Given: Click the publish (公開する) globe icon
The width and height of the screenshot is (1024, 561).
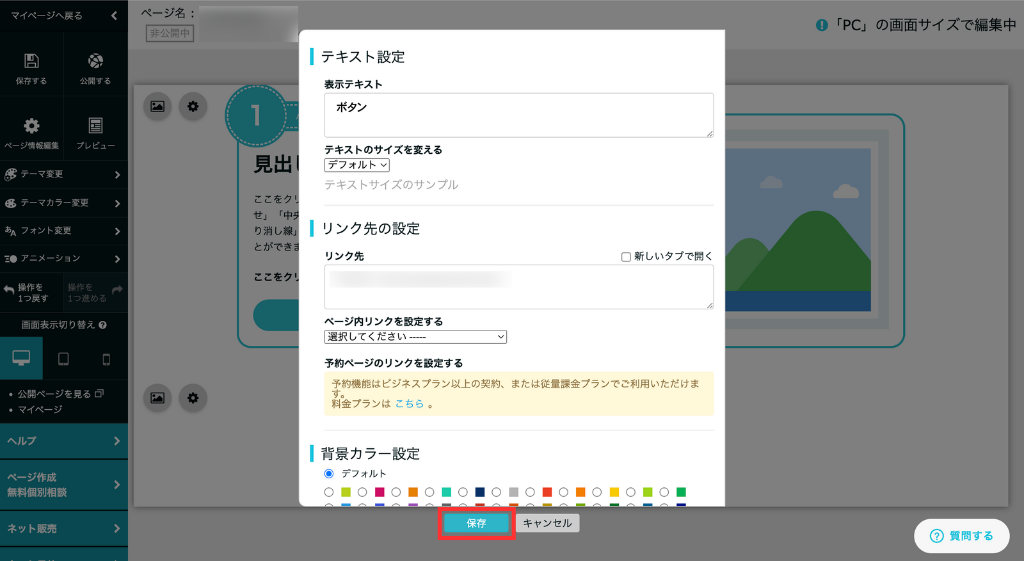Looking at the screenshot, I should (95, 62).
